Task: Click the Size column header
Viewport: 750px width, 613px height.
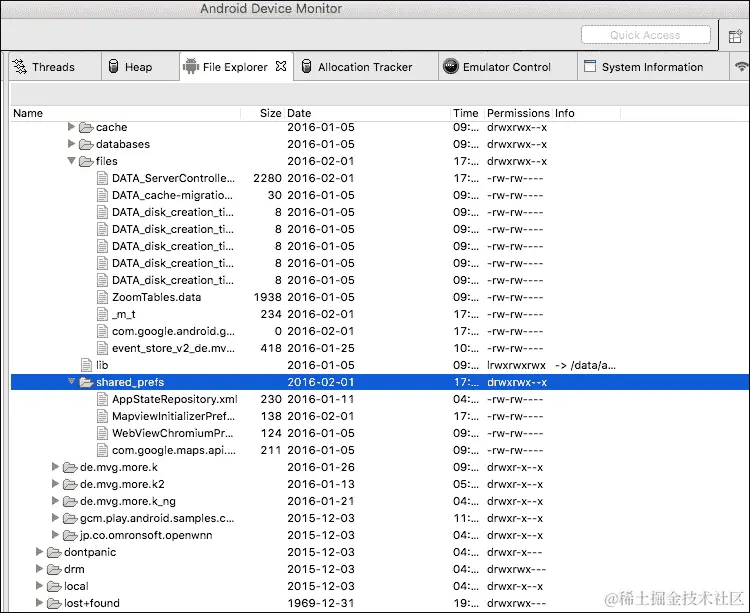Action: (263, 113)
